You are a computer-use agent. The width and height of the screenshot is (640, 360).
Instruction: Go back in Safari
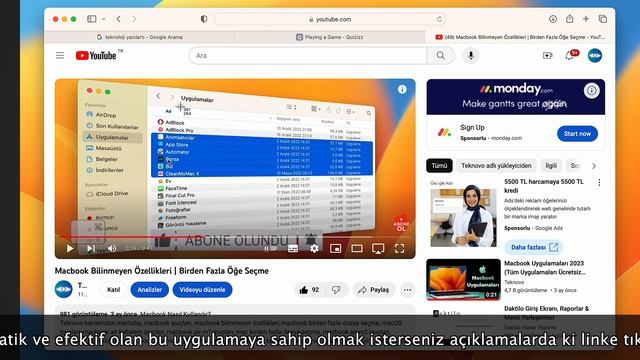pyautogui.click(x=118, y=19)
